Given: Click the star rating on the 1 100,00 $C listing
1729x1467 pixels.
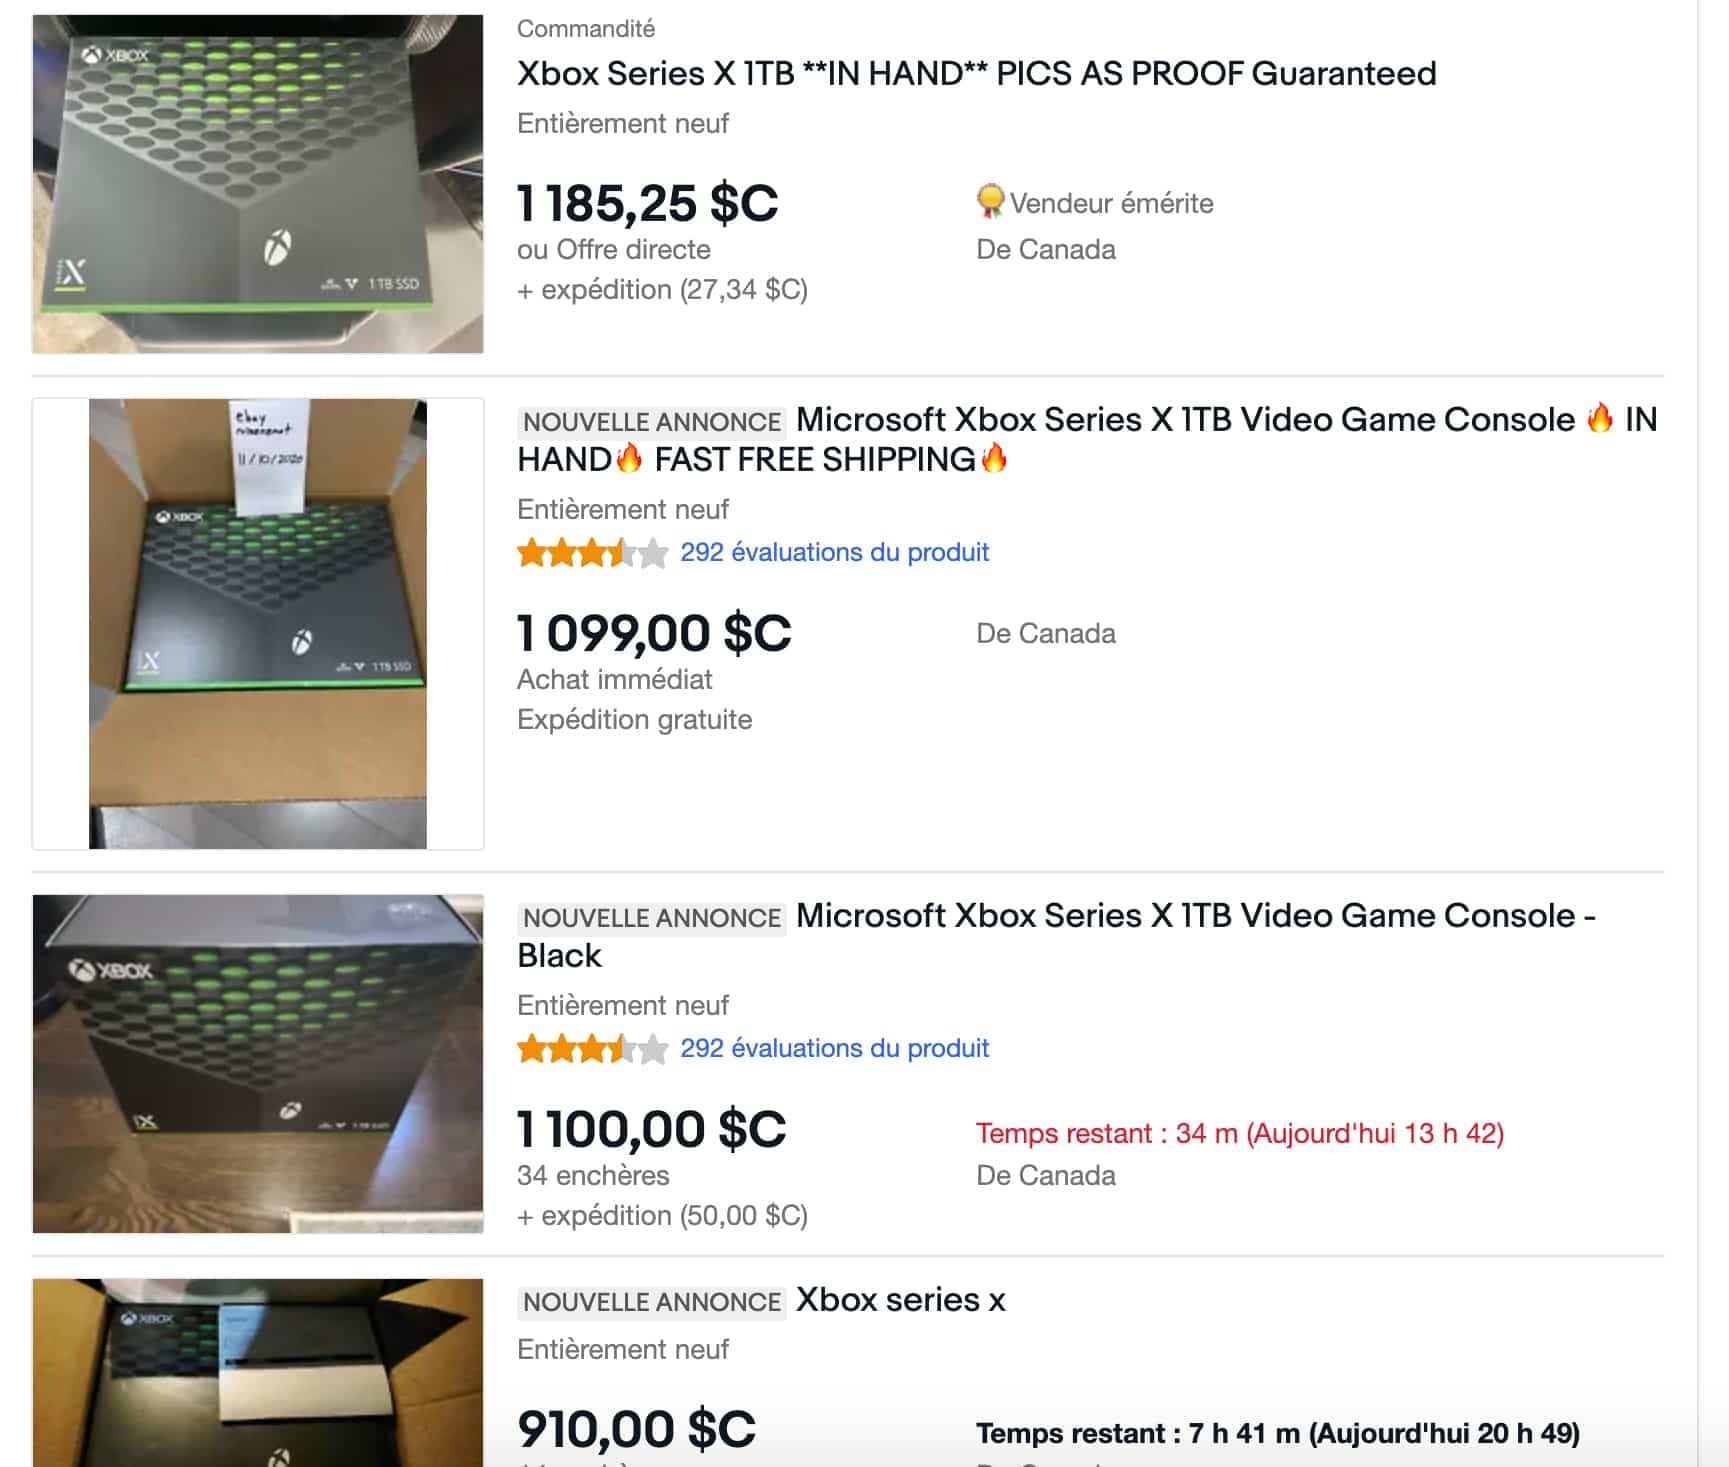Looking at the screenshot, I should (x=592, y=1048).
